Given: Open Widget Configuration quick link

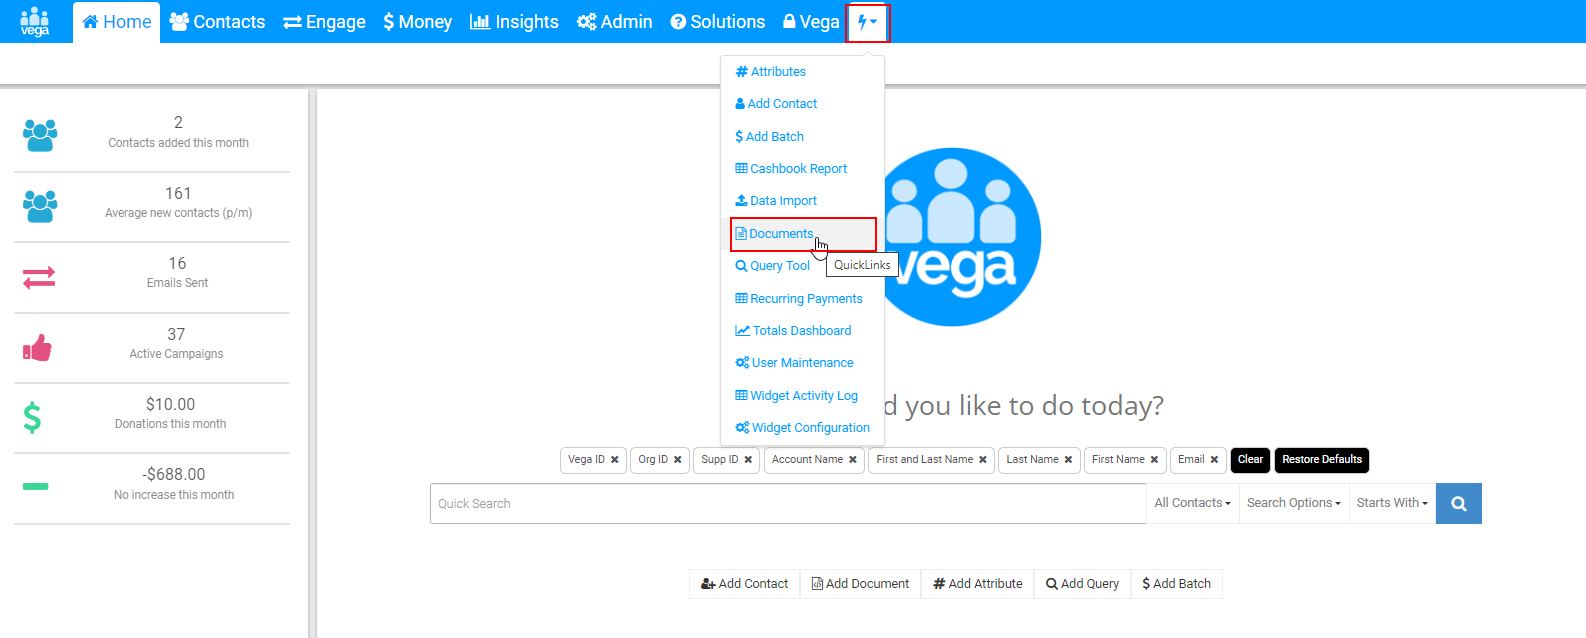Looking at the screenshot, I should [802, 428].
